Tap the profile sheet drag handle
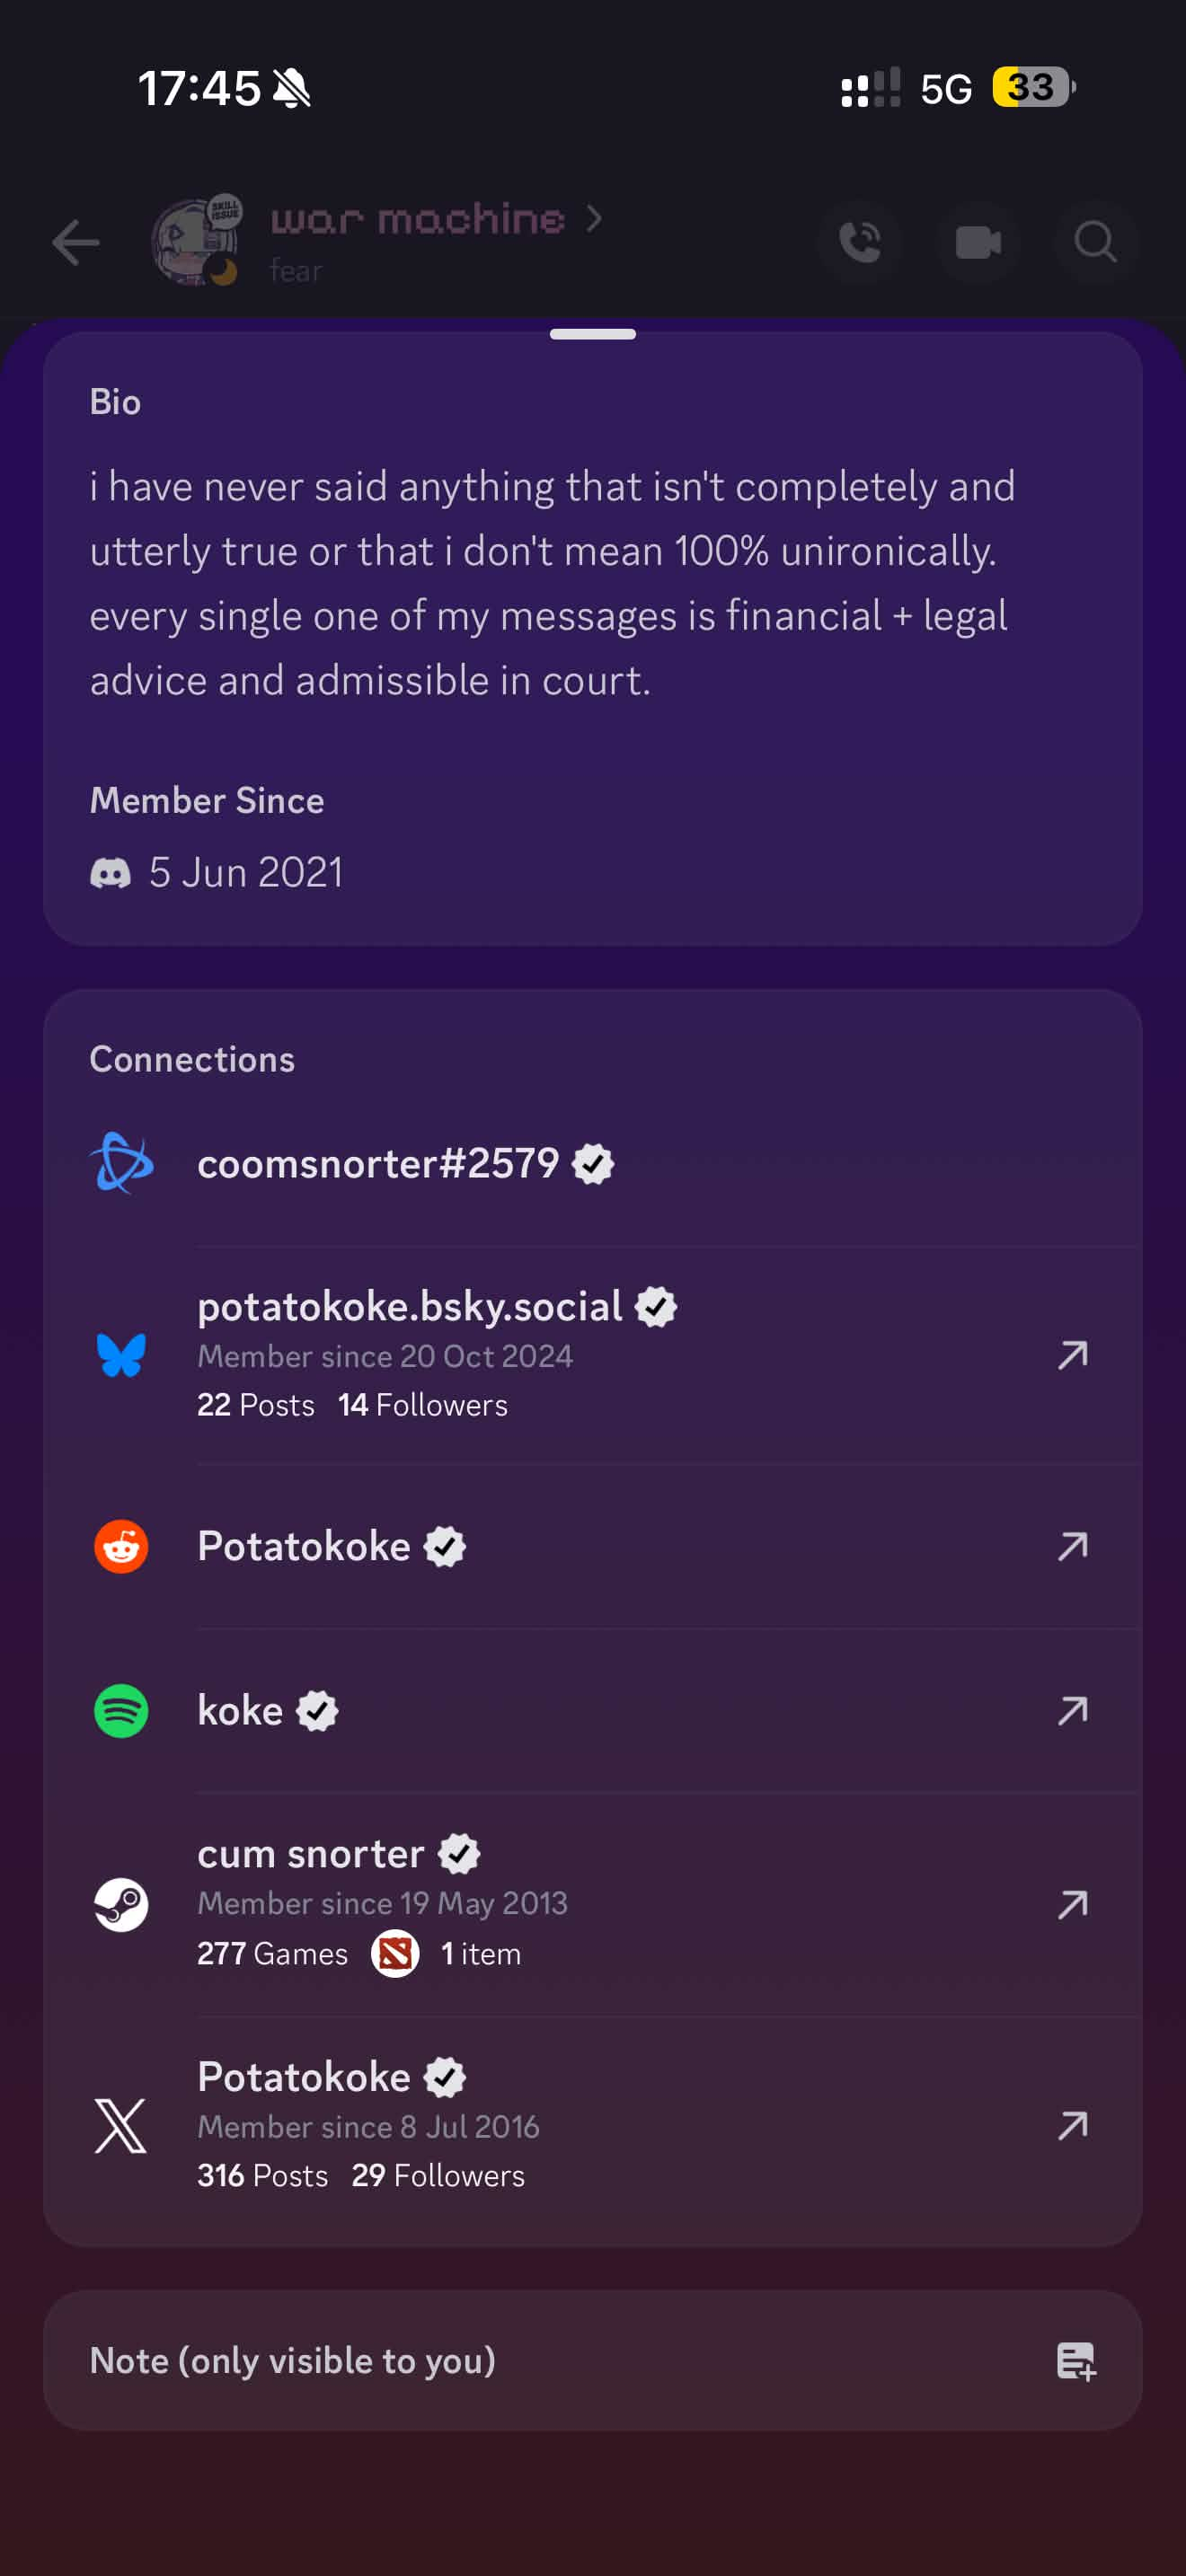 click(x=593, y=334)
